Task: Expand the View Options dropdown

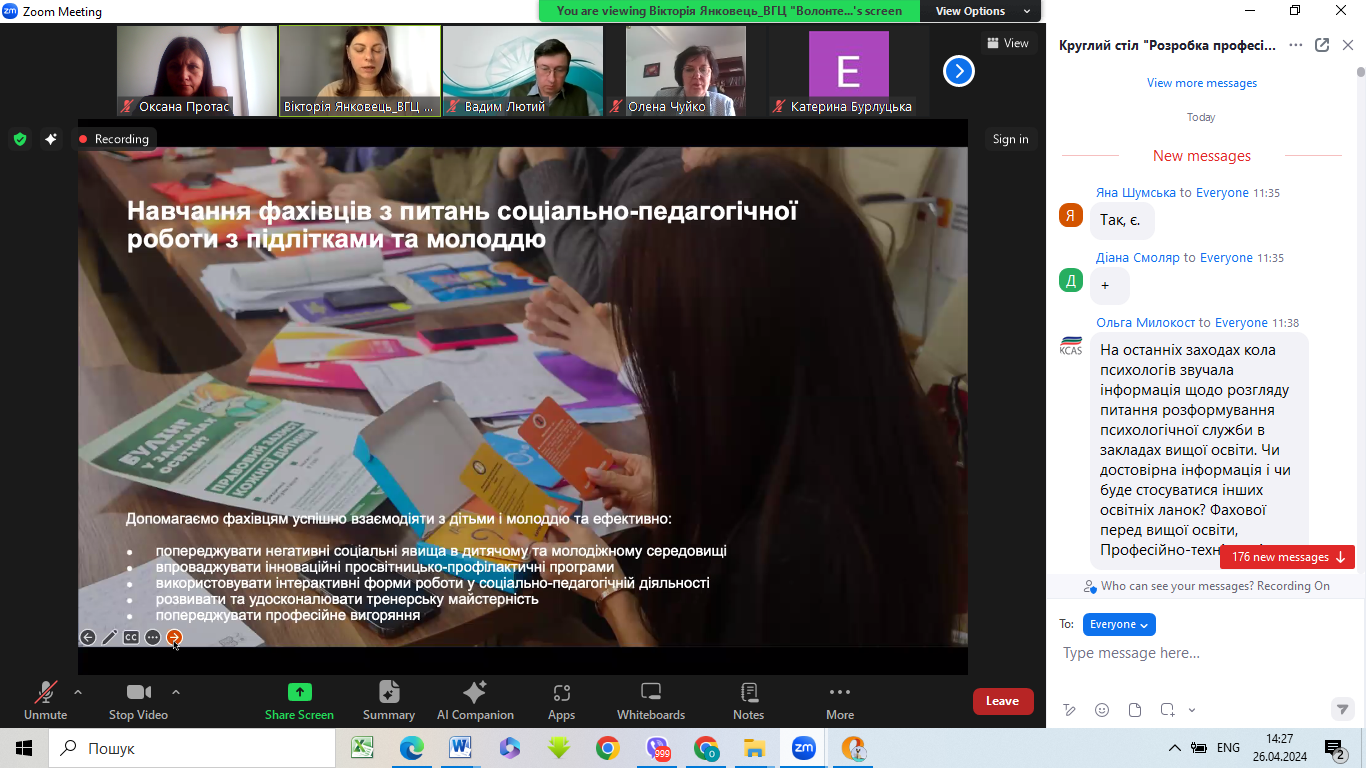Action: coord(979,11)
